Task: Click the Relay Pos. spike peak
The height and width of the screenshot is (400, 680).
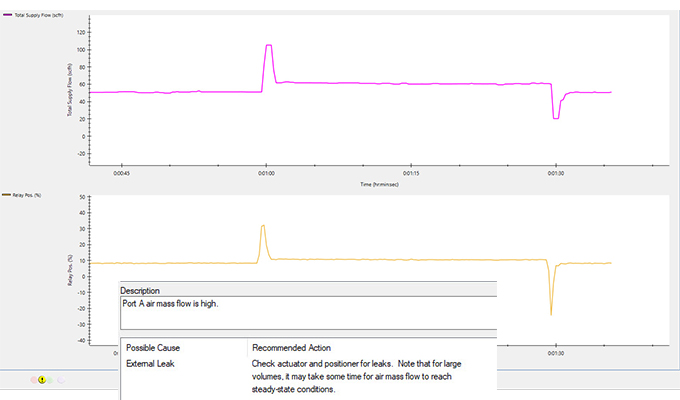Action: tap(263, 226)
